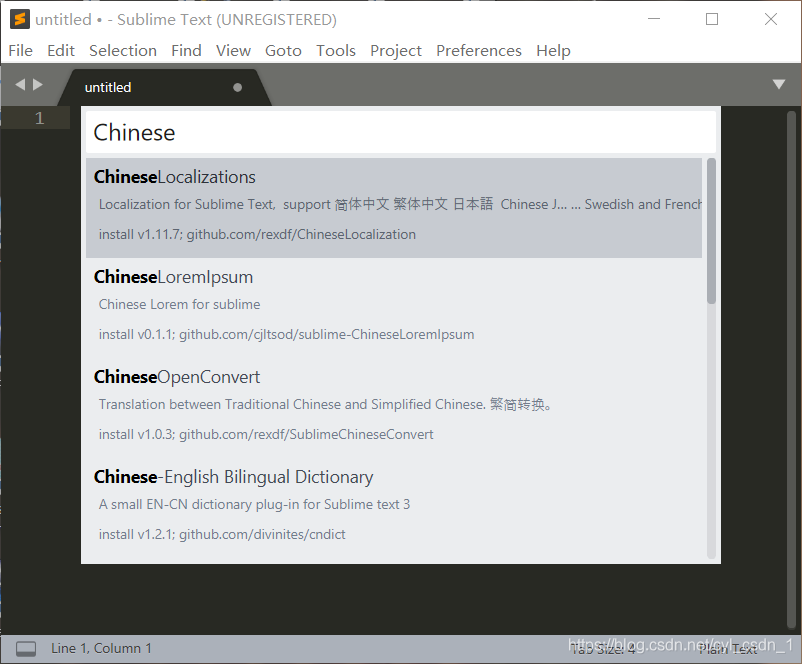Open the Find menu
The height and width of the screenshot is (664, 802).
coord(186,51)
